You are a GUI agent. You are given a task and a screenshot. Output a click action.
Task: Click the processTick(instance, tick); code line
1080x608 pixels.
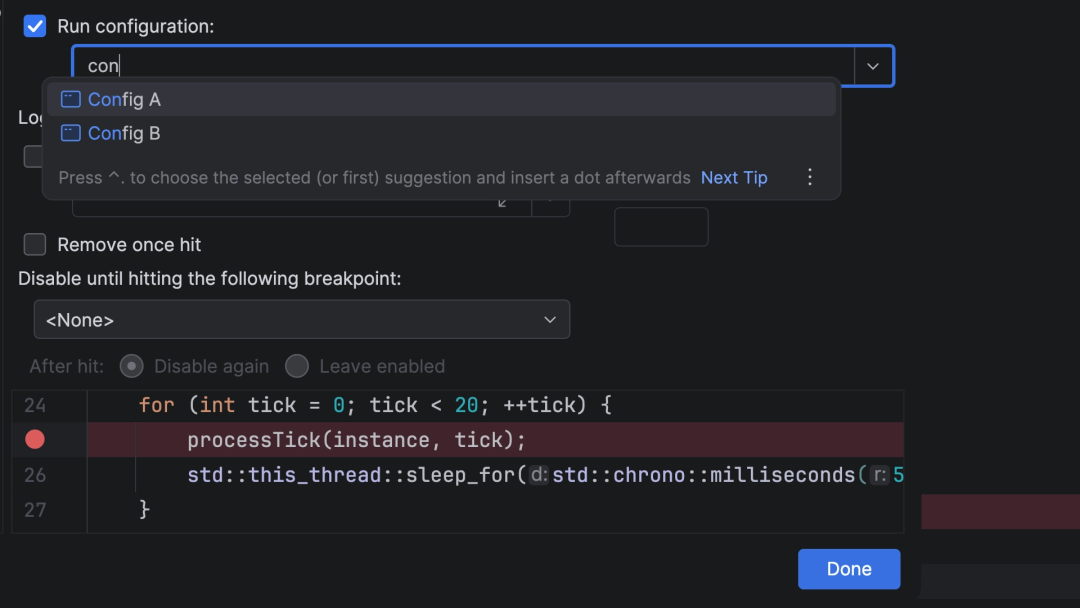[356, 440]
